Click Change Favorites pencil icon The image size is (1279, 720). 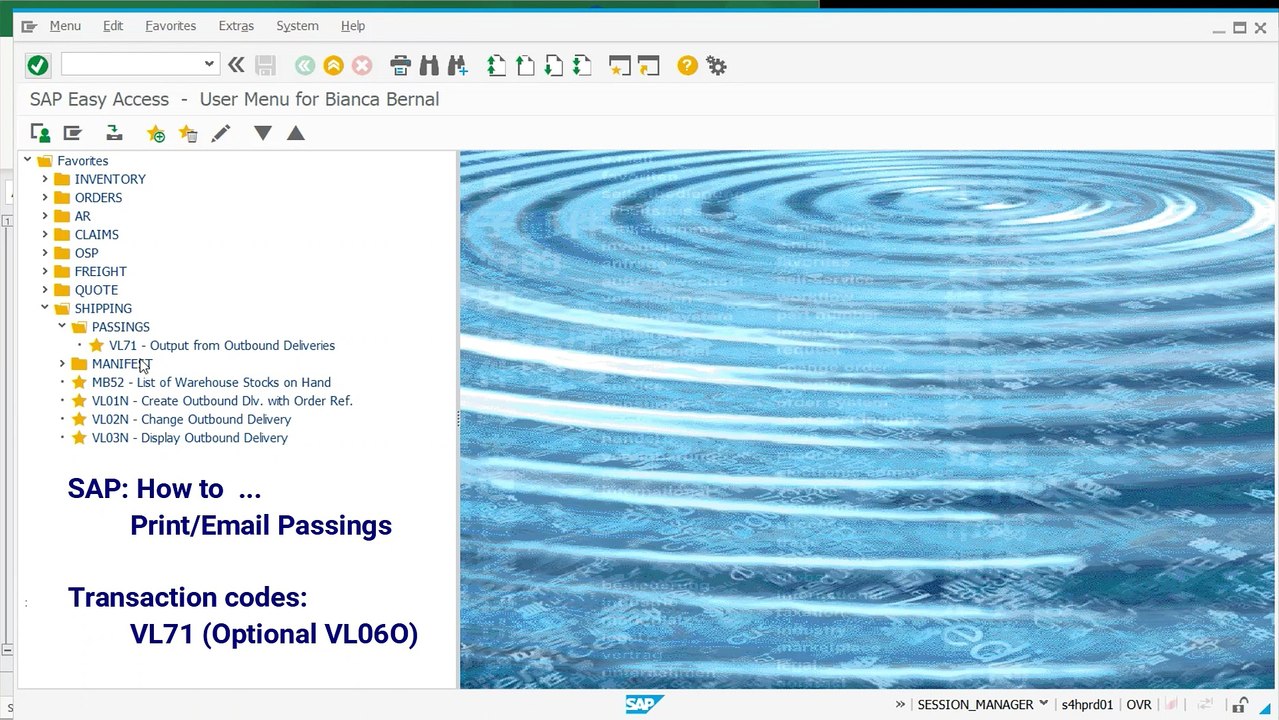click(x=220, y=133)
